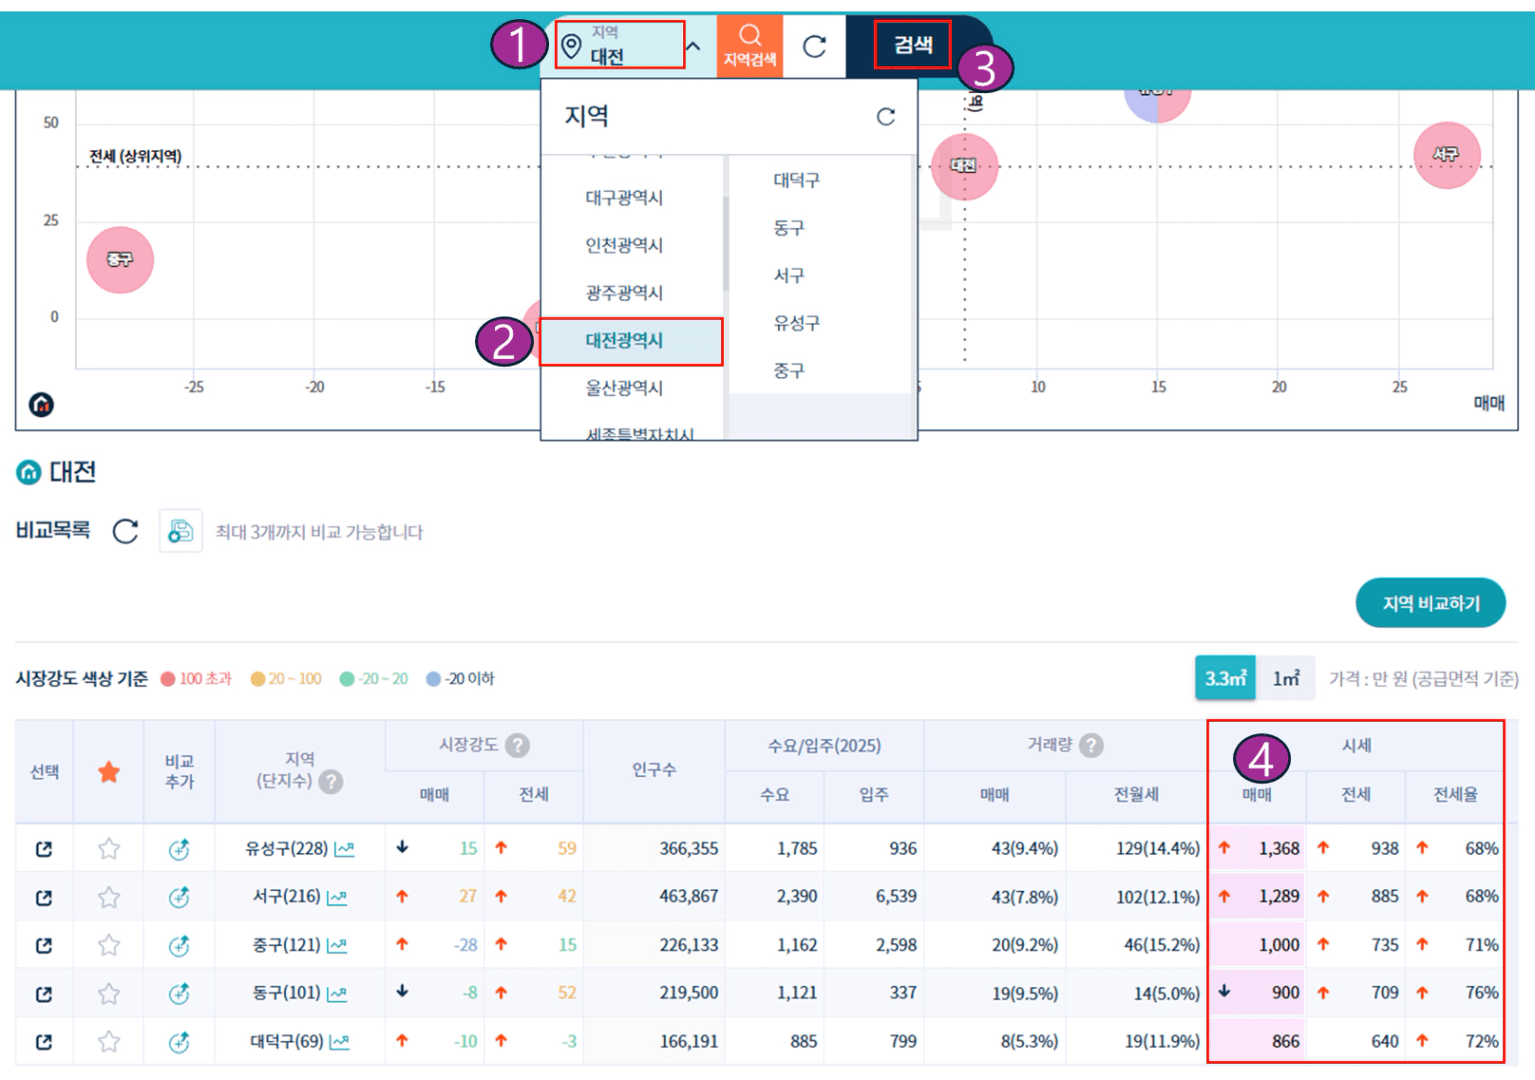Click the 전월세 column header

coord(1137,795)
